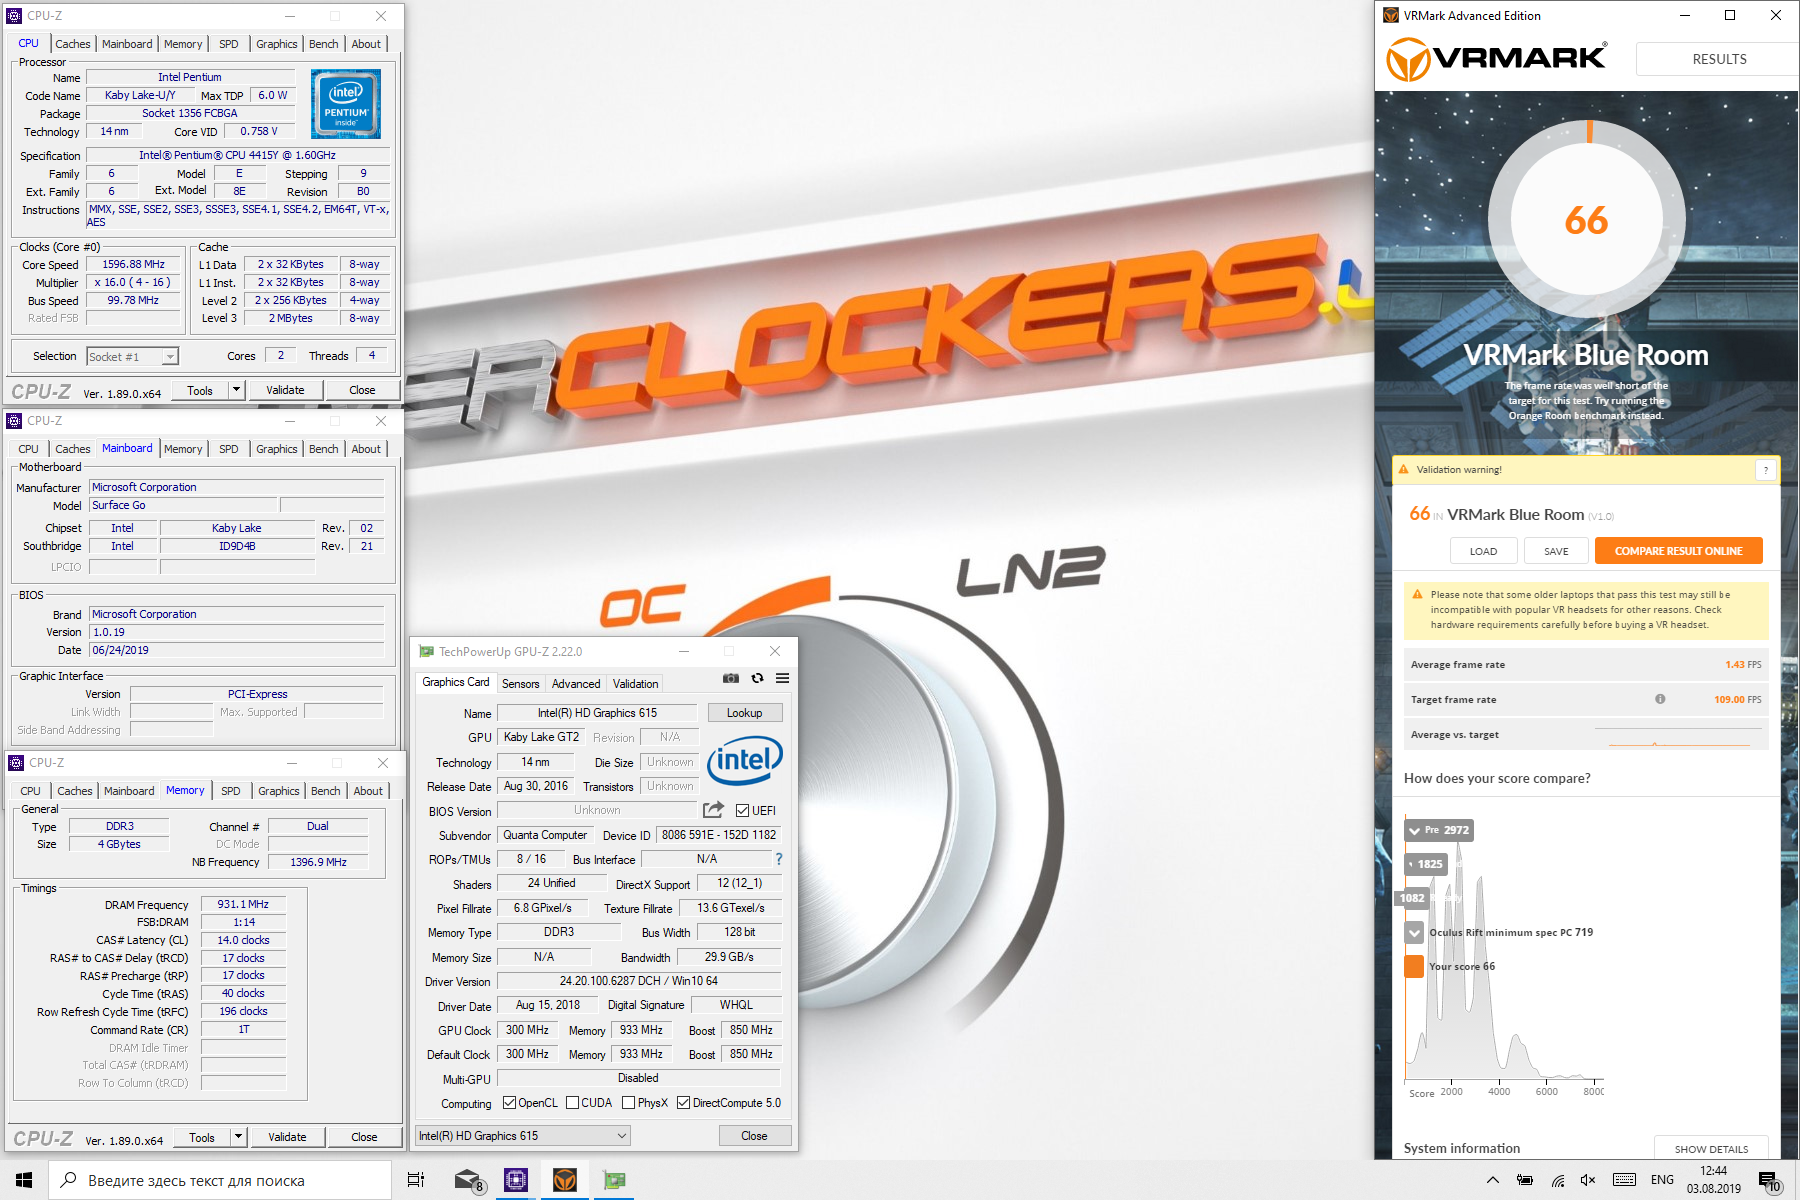Click the GPU-Z screenshot camera icon

pos(731,678)
